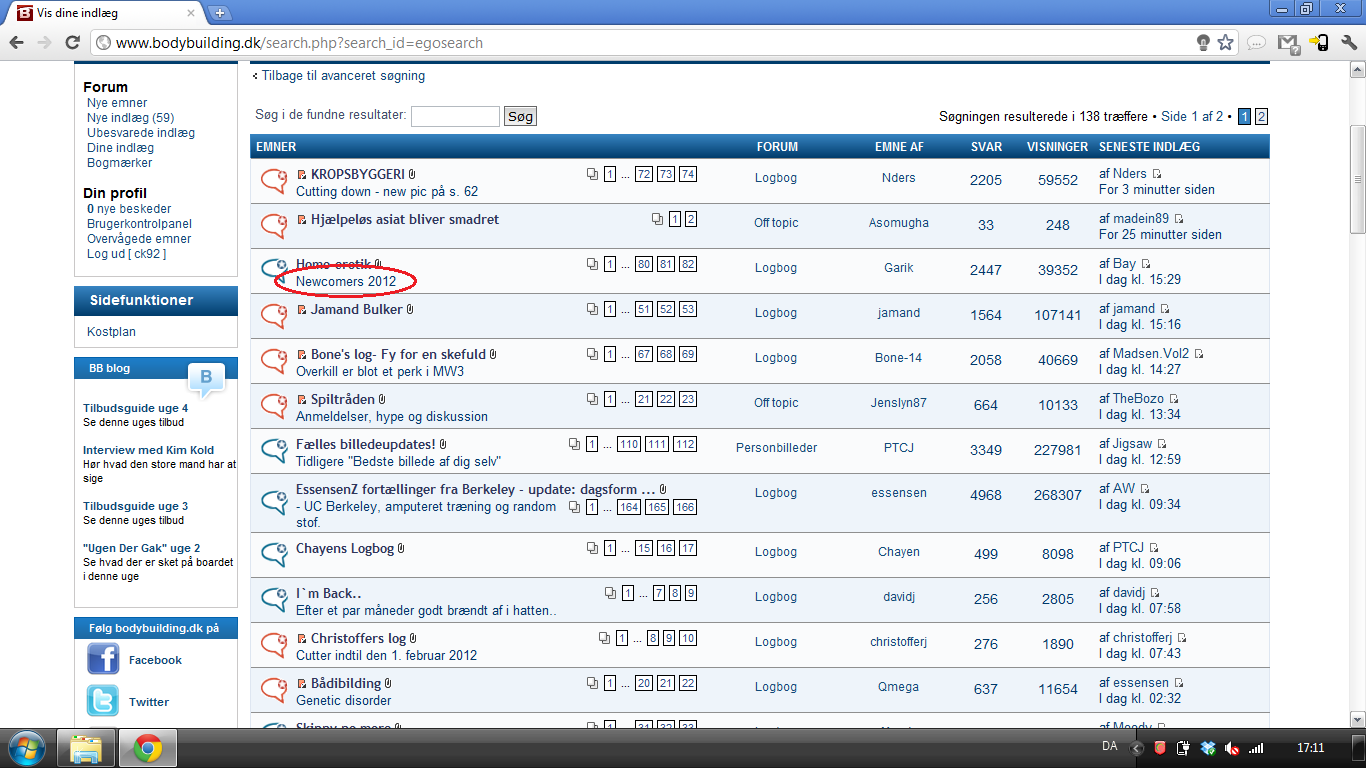1366x768 pixels.
Task: Open Windows Start button
Action: point(25,747)
